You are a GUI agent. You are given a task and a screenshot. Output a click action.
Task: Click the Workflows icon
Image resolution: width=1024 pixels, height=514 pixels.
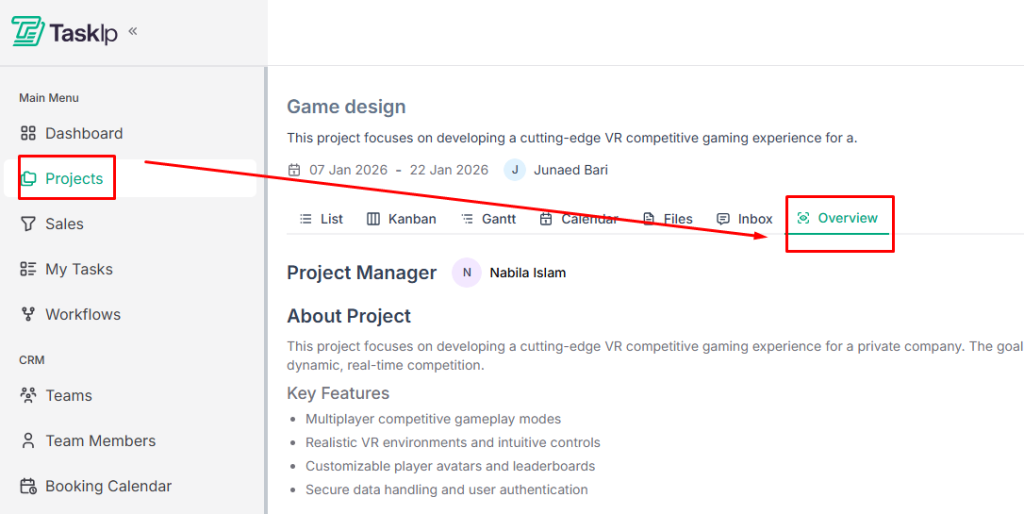(28, 314)
